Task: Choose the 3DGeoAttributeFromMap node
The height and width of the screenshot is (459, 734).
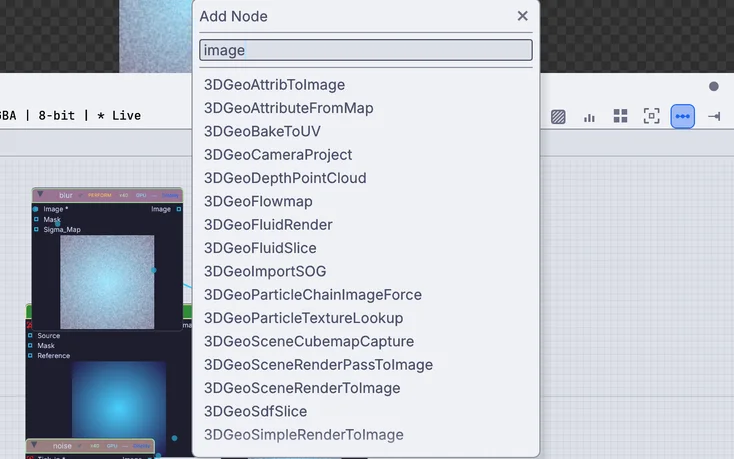Action: [x=288, y=108]
